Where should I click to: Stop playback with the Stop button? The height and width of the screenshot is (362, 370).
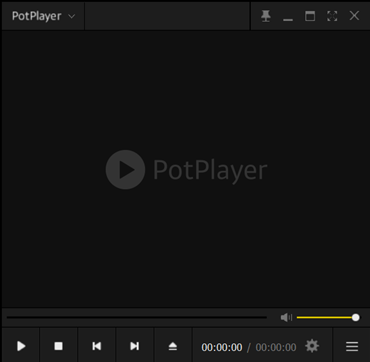(x=59, y=346)
